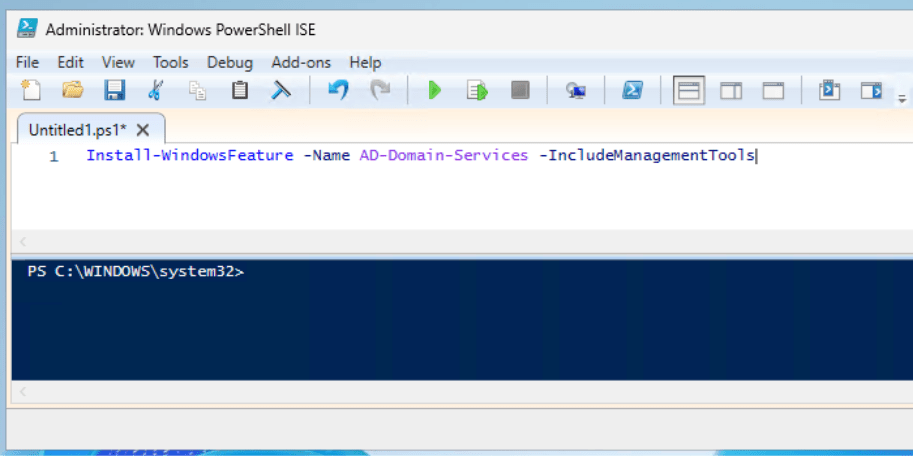
Task: Click the Run Selection icon
Action: coord(477,91)
